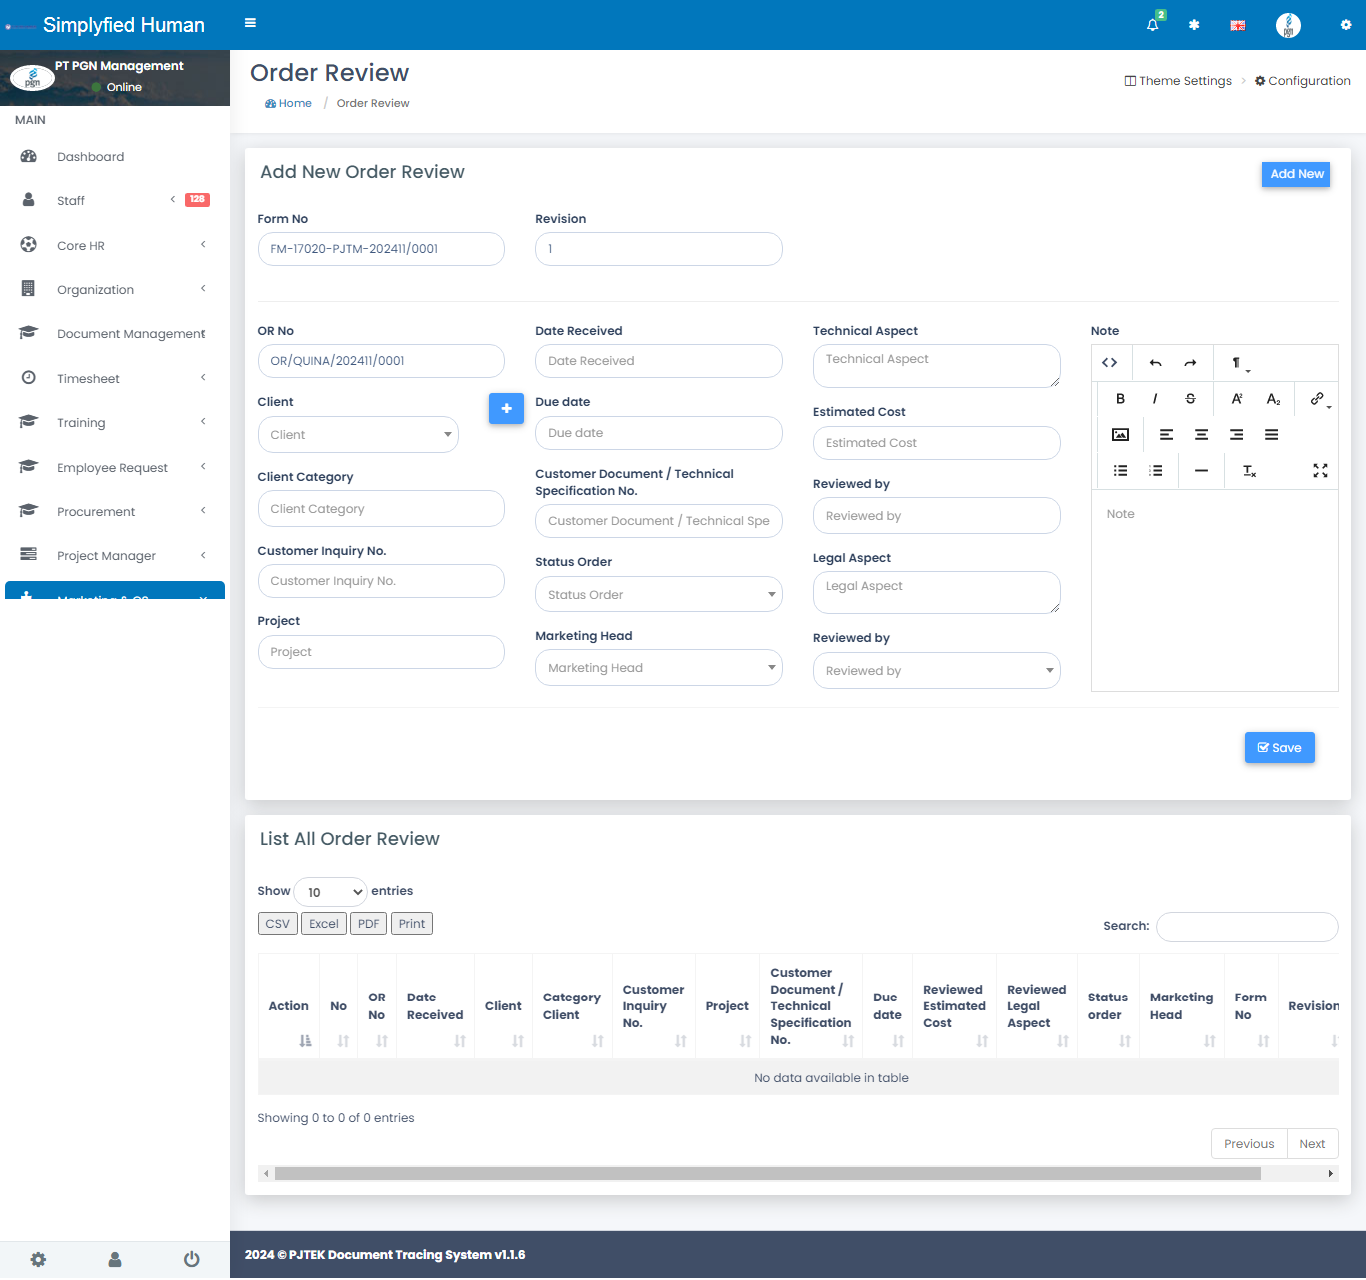The width and height of the screenshot is (1366, 1280).
Task: Toggle the sidebar with hamburger icon
Action: coord(250,23)
